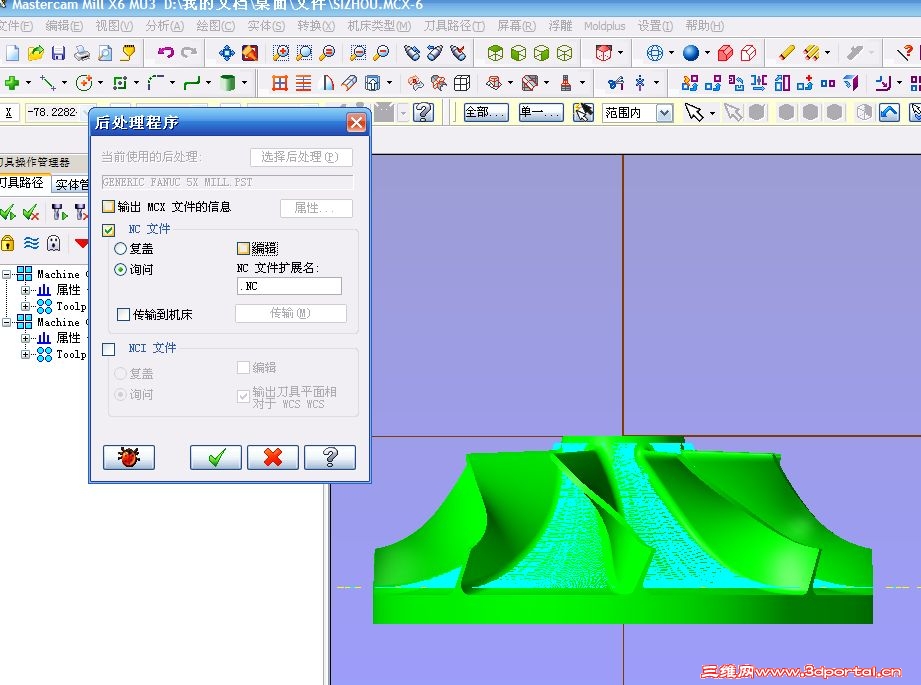Click the yellow pencil icon

click(786, 53)
